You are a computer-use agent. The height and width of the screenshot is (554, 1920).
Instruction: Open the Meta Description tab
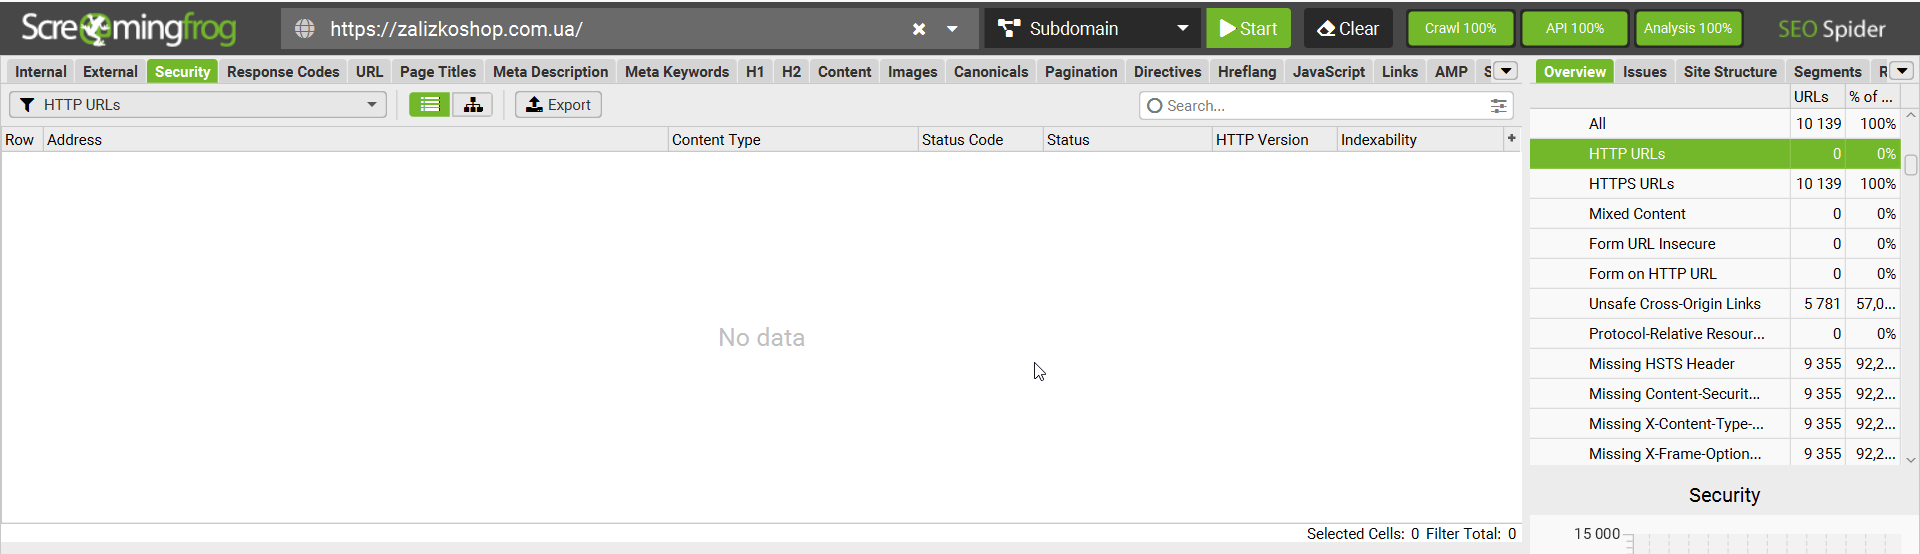click(550, 71)
